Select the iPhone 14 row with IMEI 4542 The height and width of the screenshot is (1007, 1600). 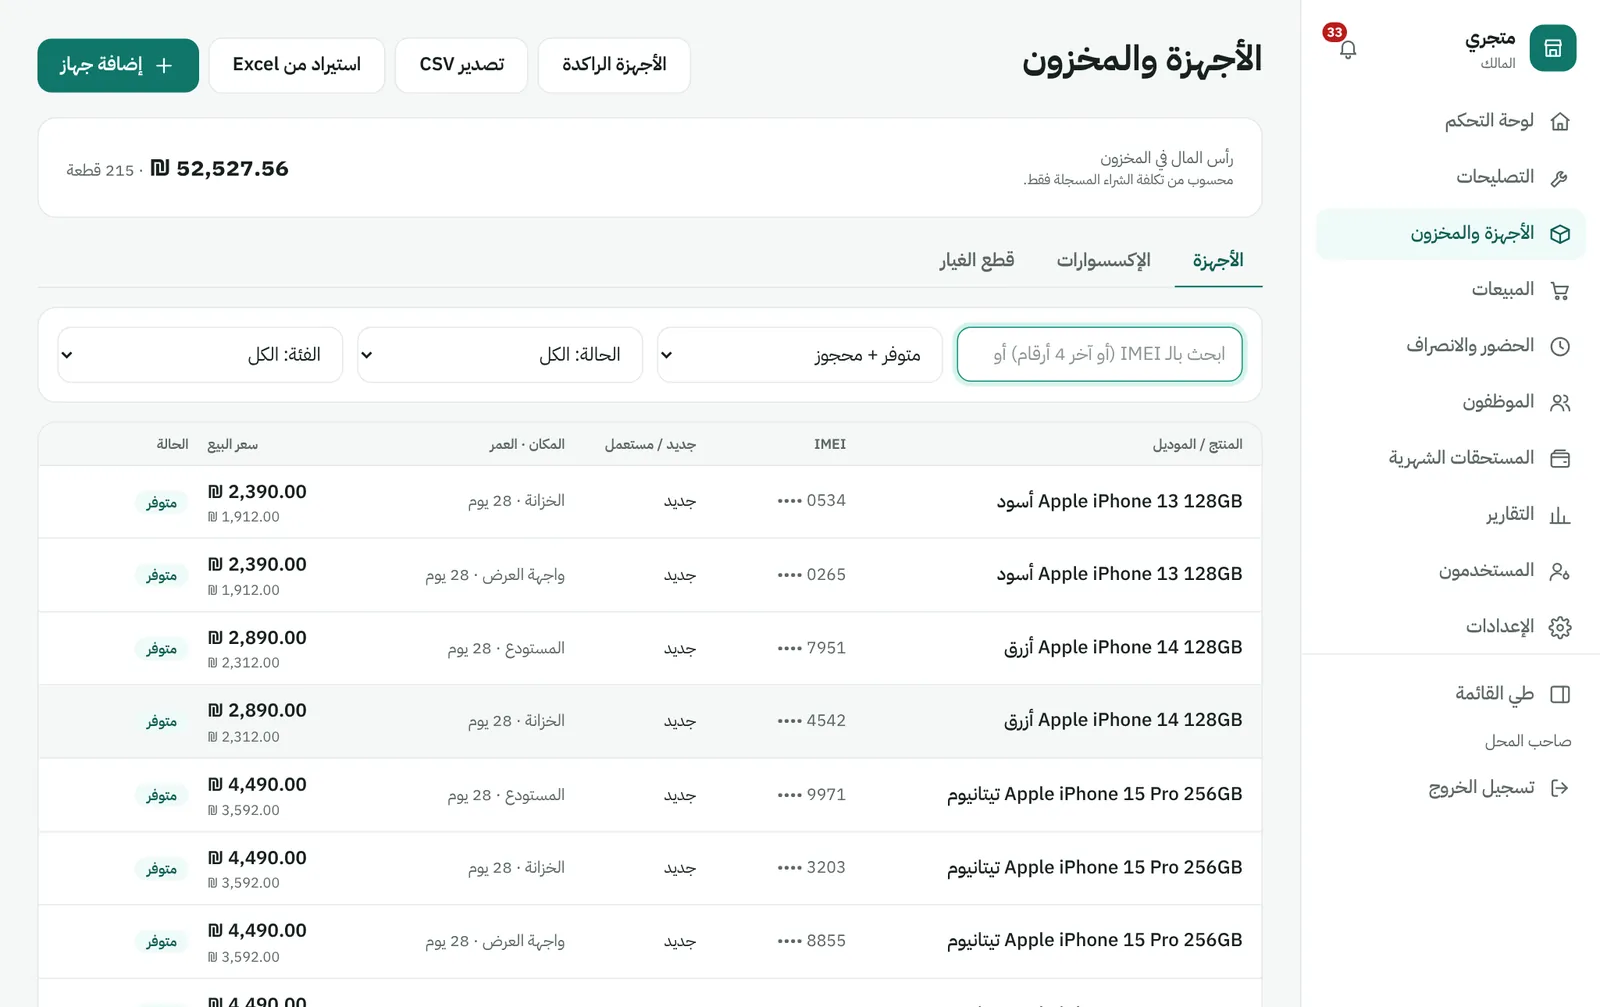(650, 721)
